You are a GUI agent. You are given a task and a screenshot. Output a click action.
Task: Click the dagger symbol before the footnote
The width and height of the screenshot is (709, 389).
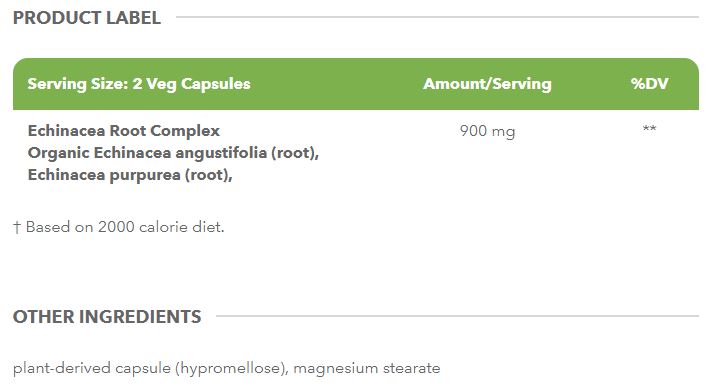click(17, 227)
